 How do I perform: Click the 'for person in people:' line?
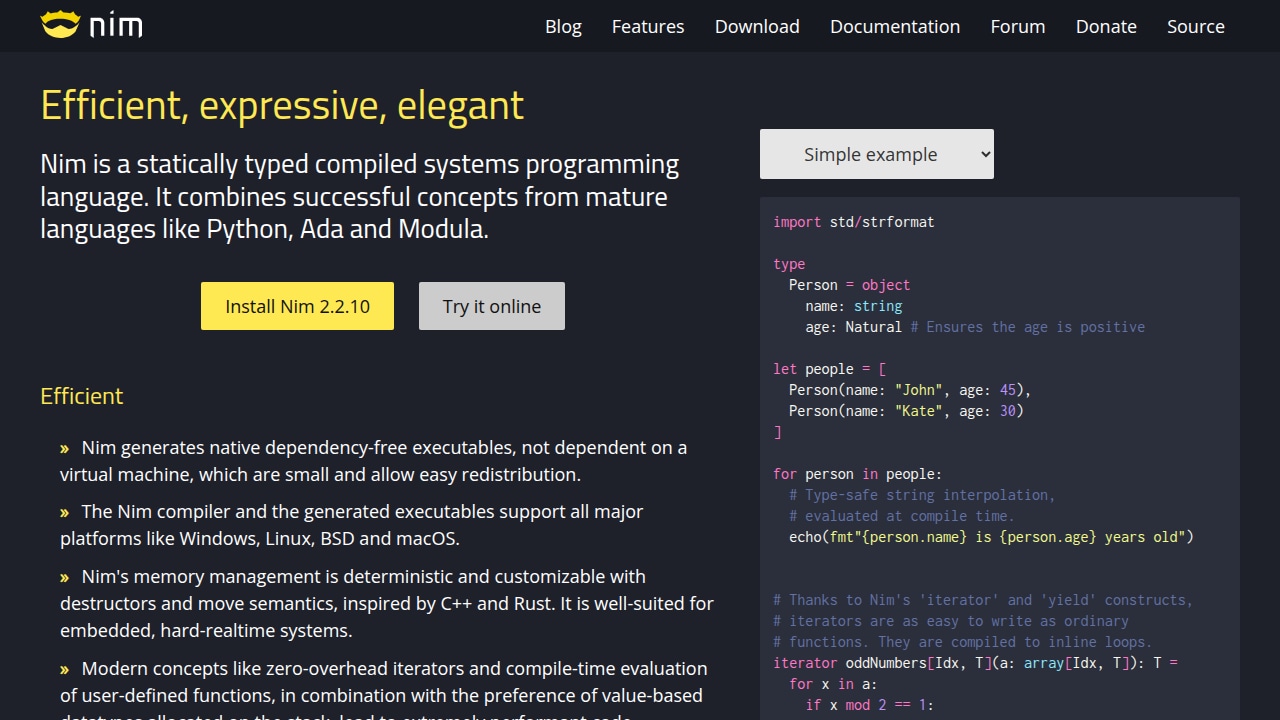tap(858, 474)
